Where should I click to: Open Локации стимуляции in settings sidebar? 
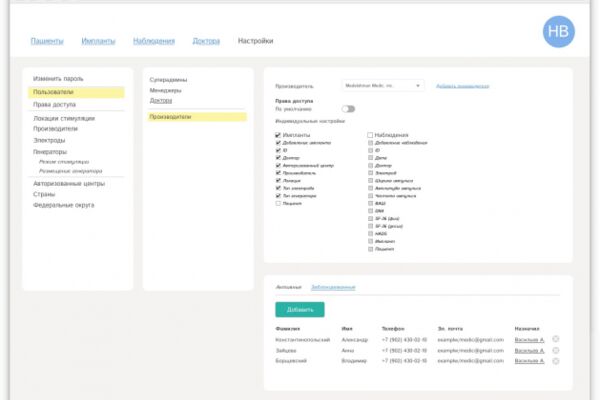(x=64, y=119)
